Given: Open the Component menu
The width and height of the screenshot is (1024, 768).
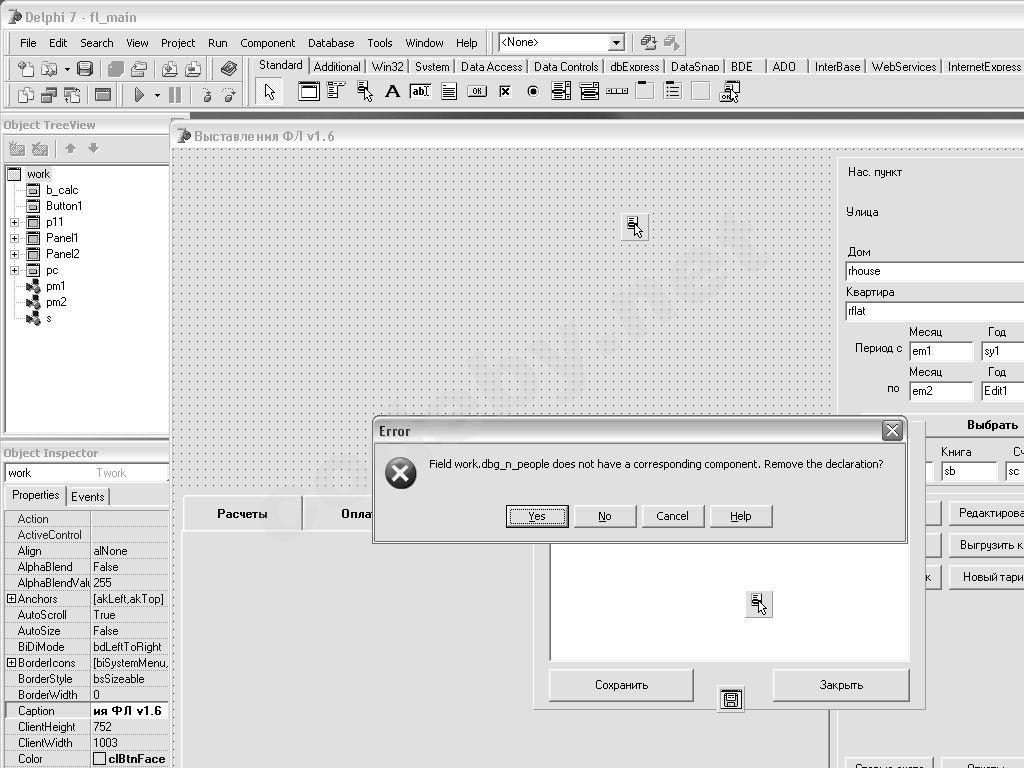Looking at the screenshot, I should coord(267,43).
